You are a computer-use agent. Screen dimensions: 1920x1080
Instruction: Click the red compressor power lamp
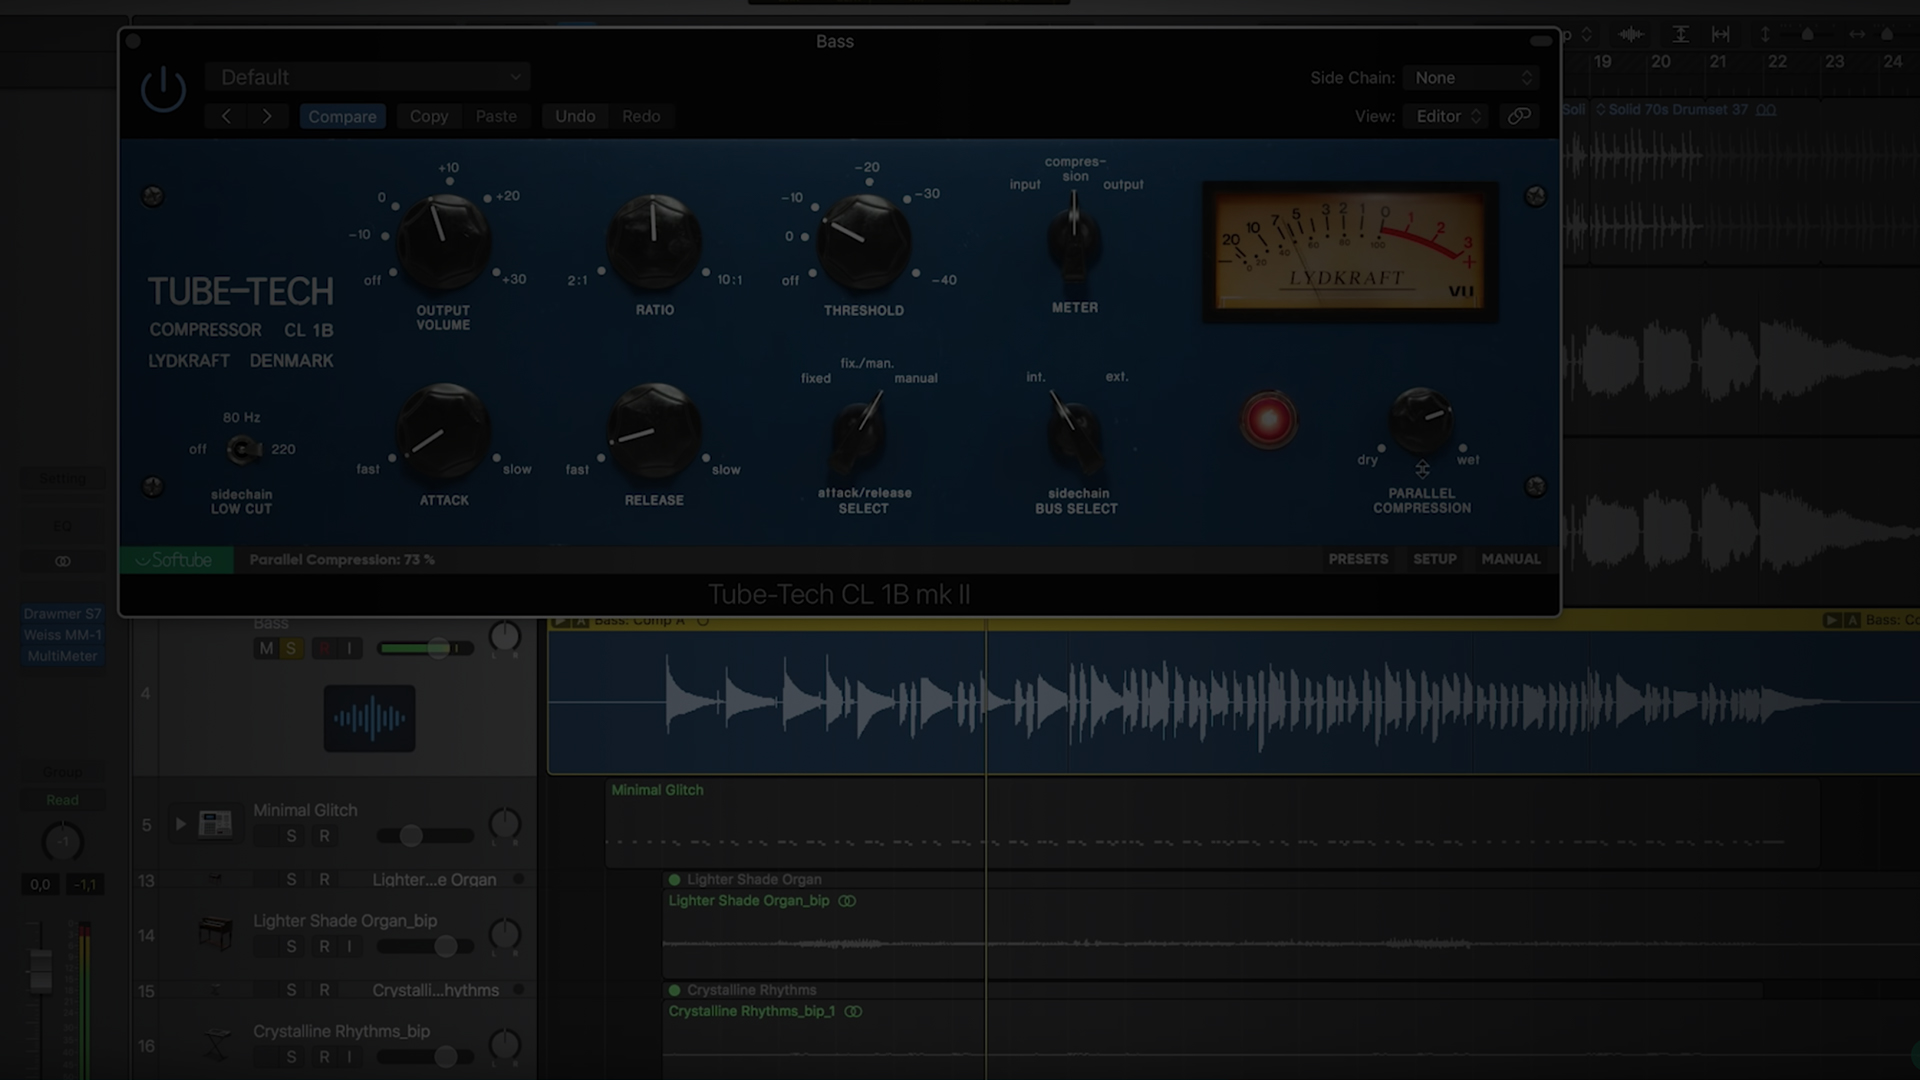pos(1268,420)
